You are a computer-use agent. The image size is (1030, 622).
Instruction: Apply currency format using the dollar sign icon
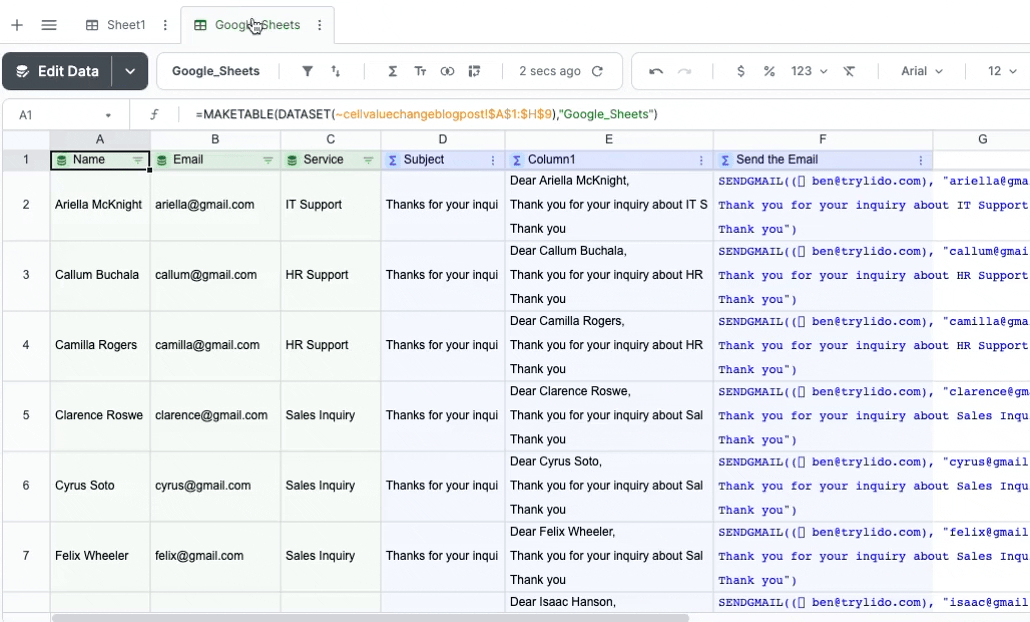740,71
